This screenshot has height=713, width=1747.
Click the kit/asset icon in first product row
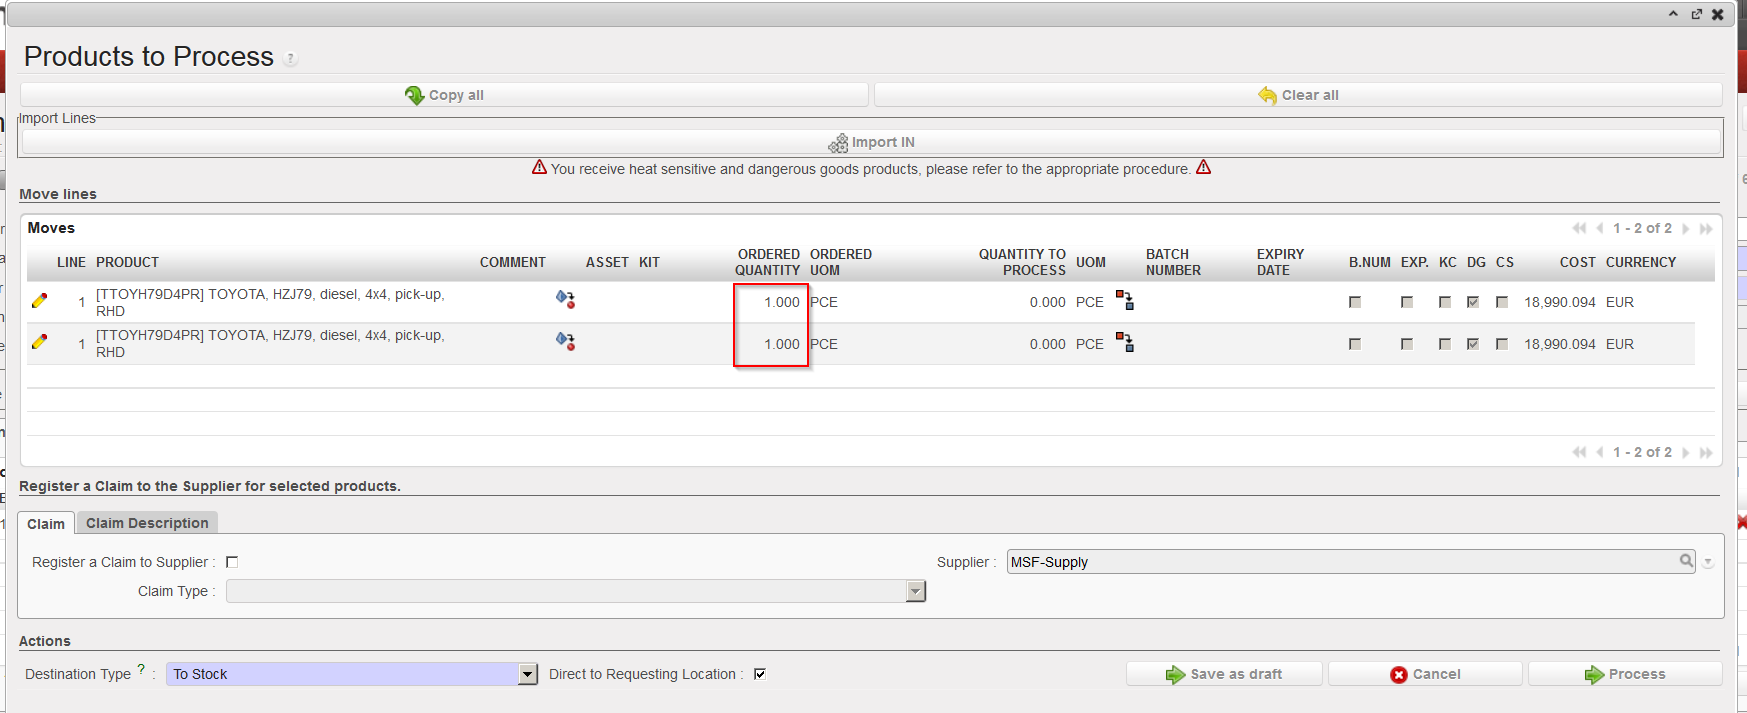pyautogui.click(x=565, y=300)
